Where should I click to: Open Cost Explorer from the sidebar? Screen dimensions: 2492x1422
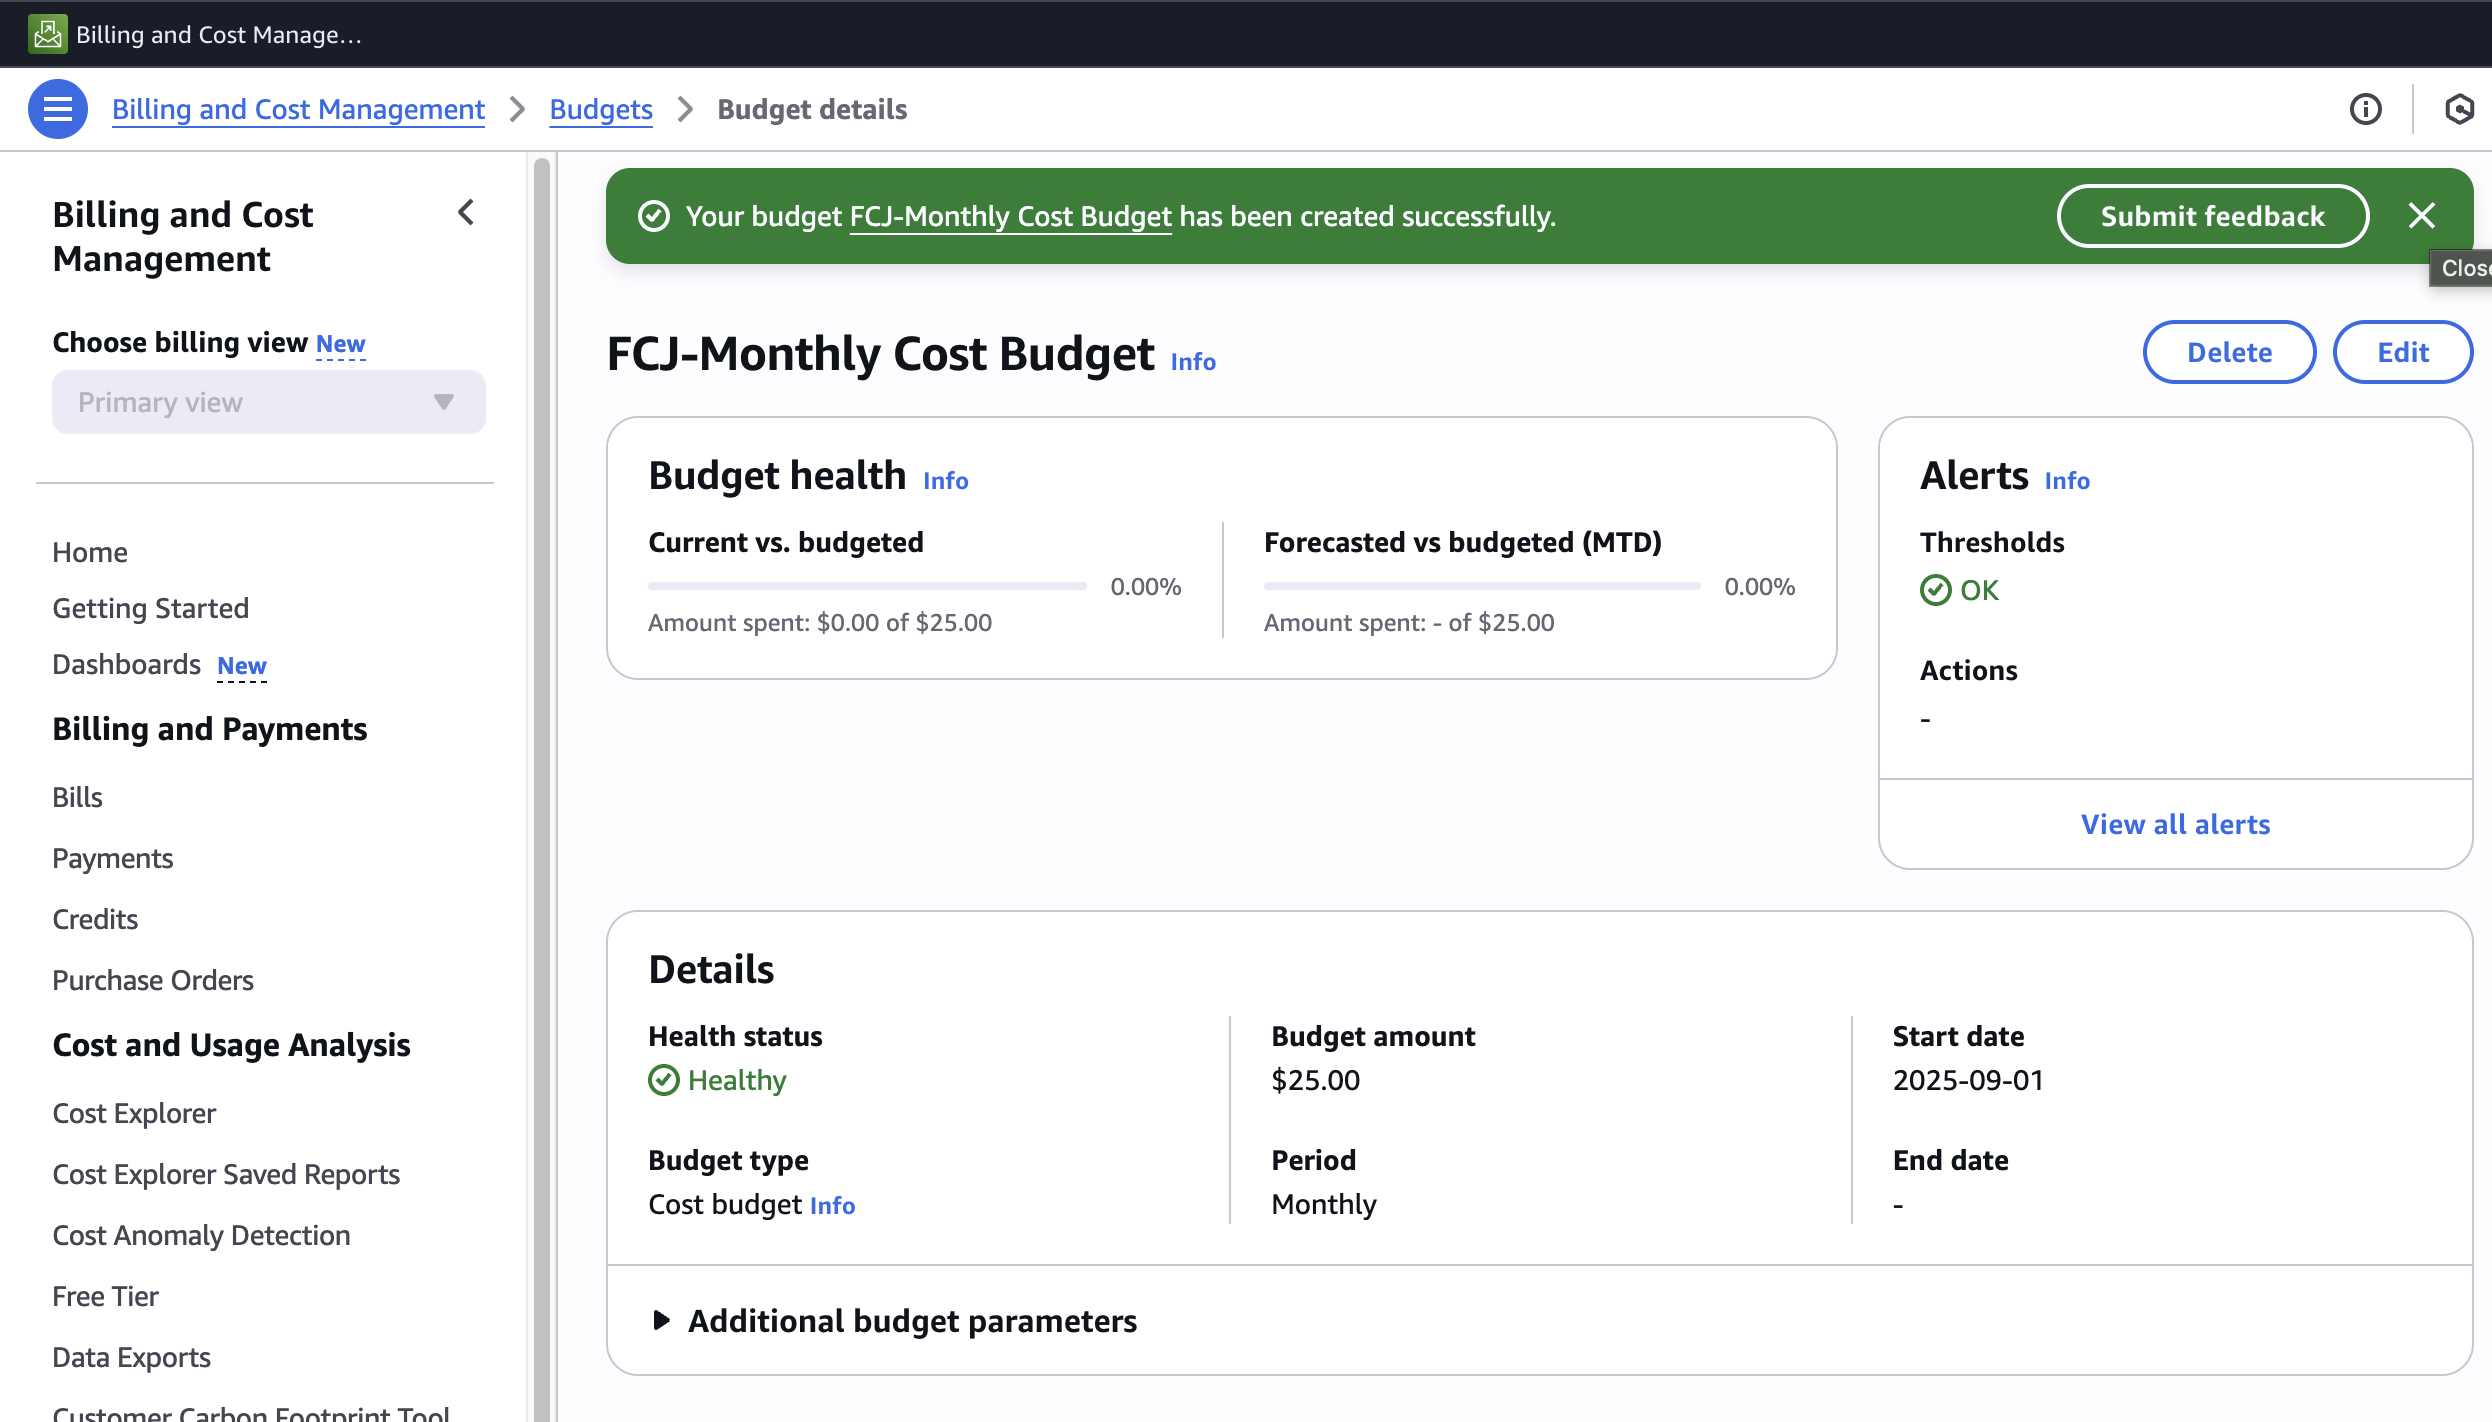tap(134, 1113)
